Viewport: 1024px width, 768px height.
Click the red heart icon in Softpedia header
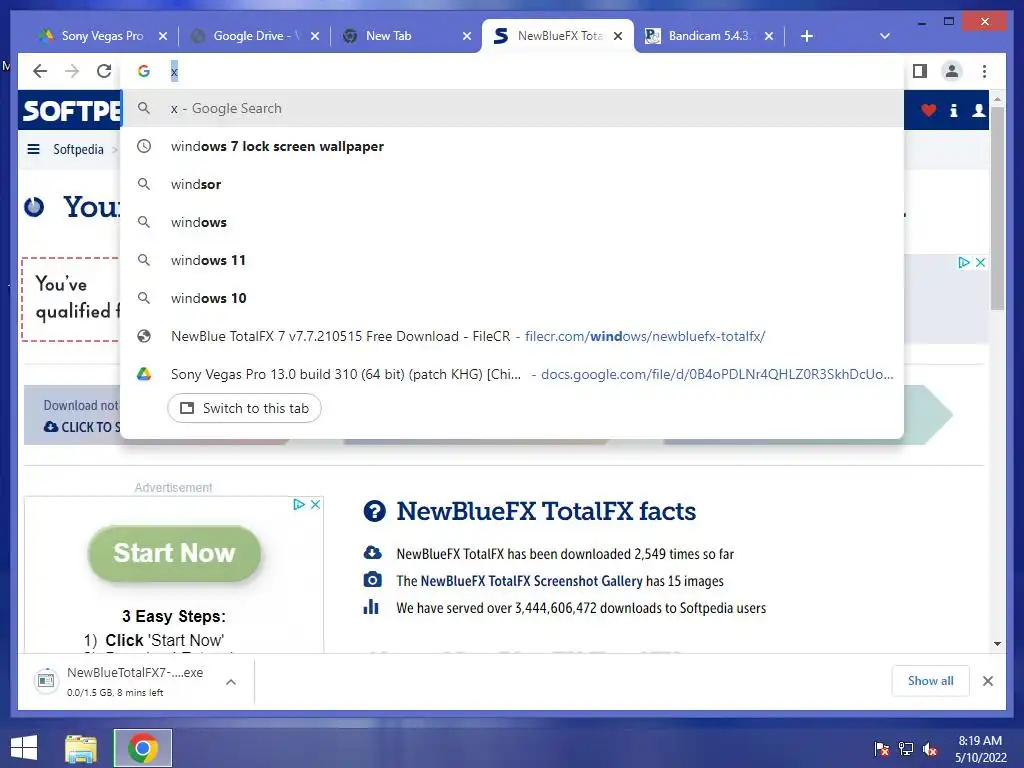point(928,111)
